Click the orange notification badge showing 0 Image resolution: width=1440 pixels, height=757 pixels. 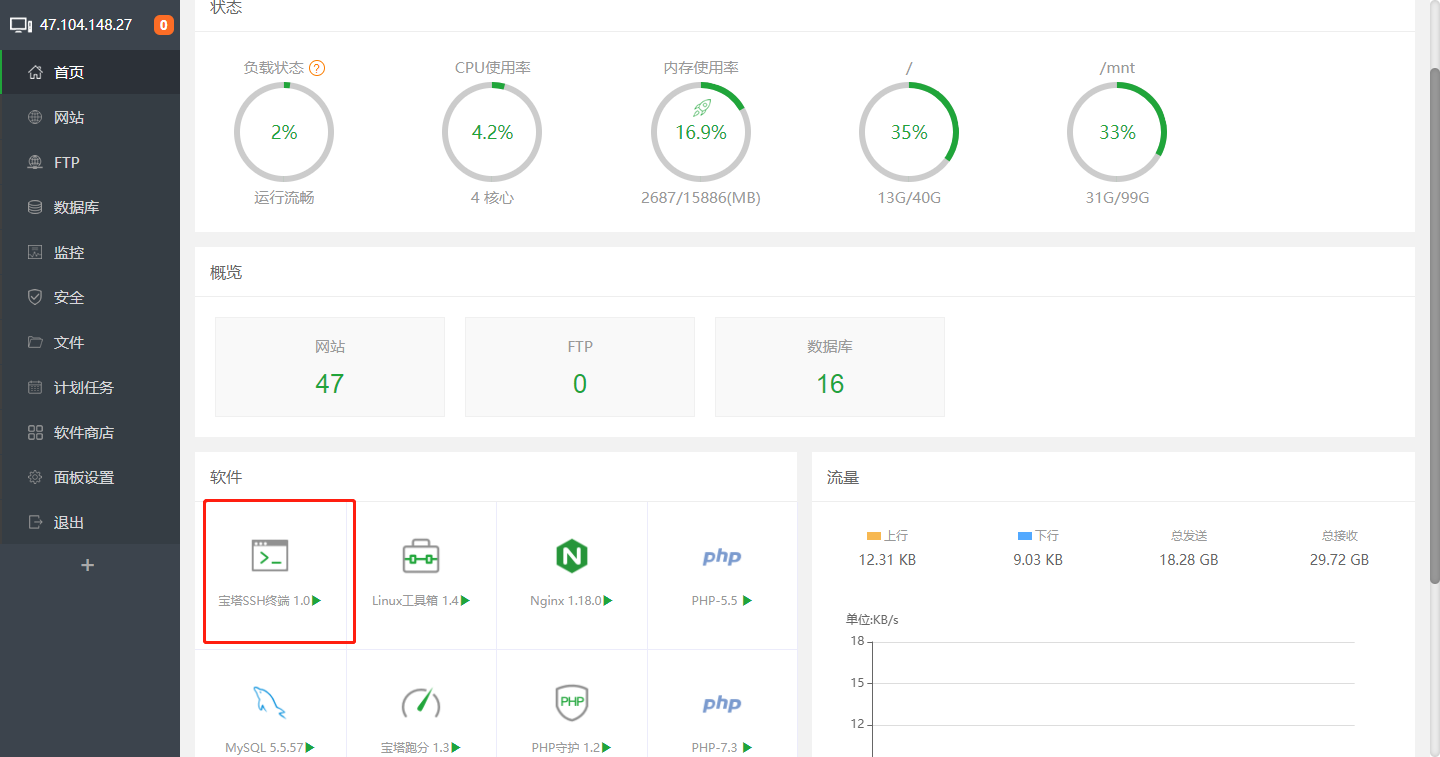pyautogui.click(x=163, y=25)
